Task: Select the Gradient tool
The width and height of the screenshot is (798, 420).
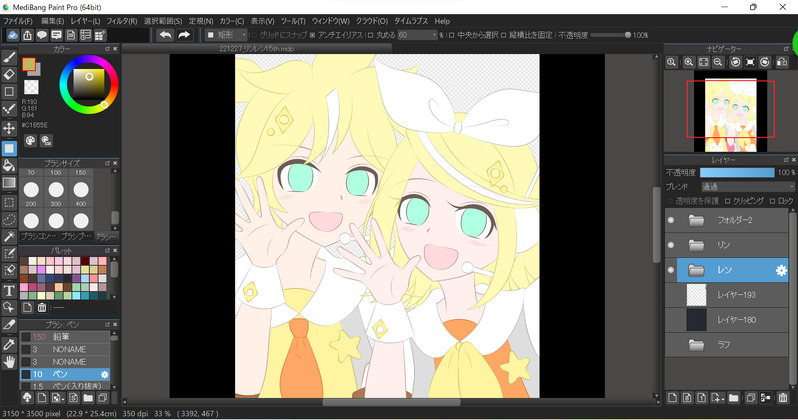Action: [x=9, y=182]
